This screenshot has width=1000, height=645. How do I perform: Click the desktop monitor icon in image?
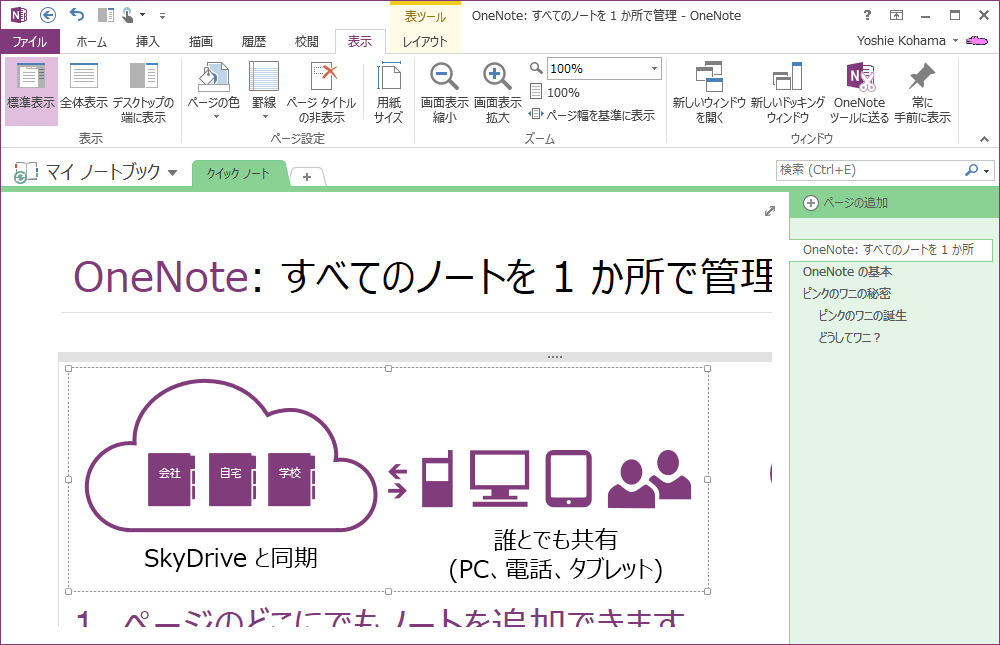[499, 478]
